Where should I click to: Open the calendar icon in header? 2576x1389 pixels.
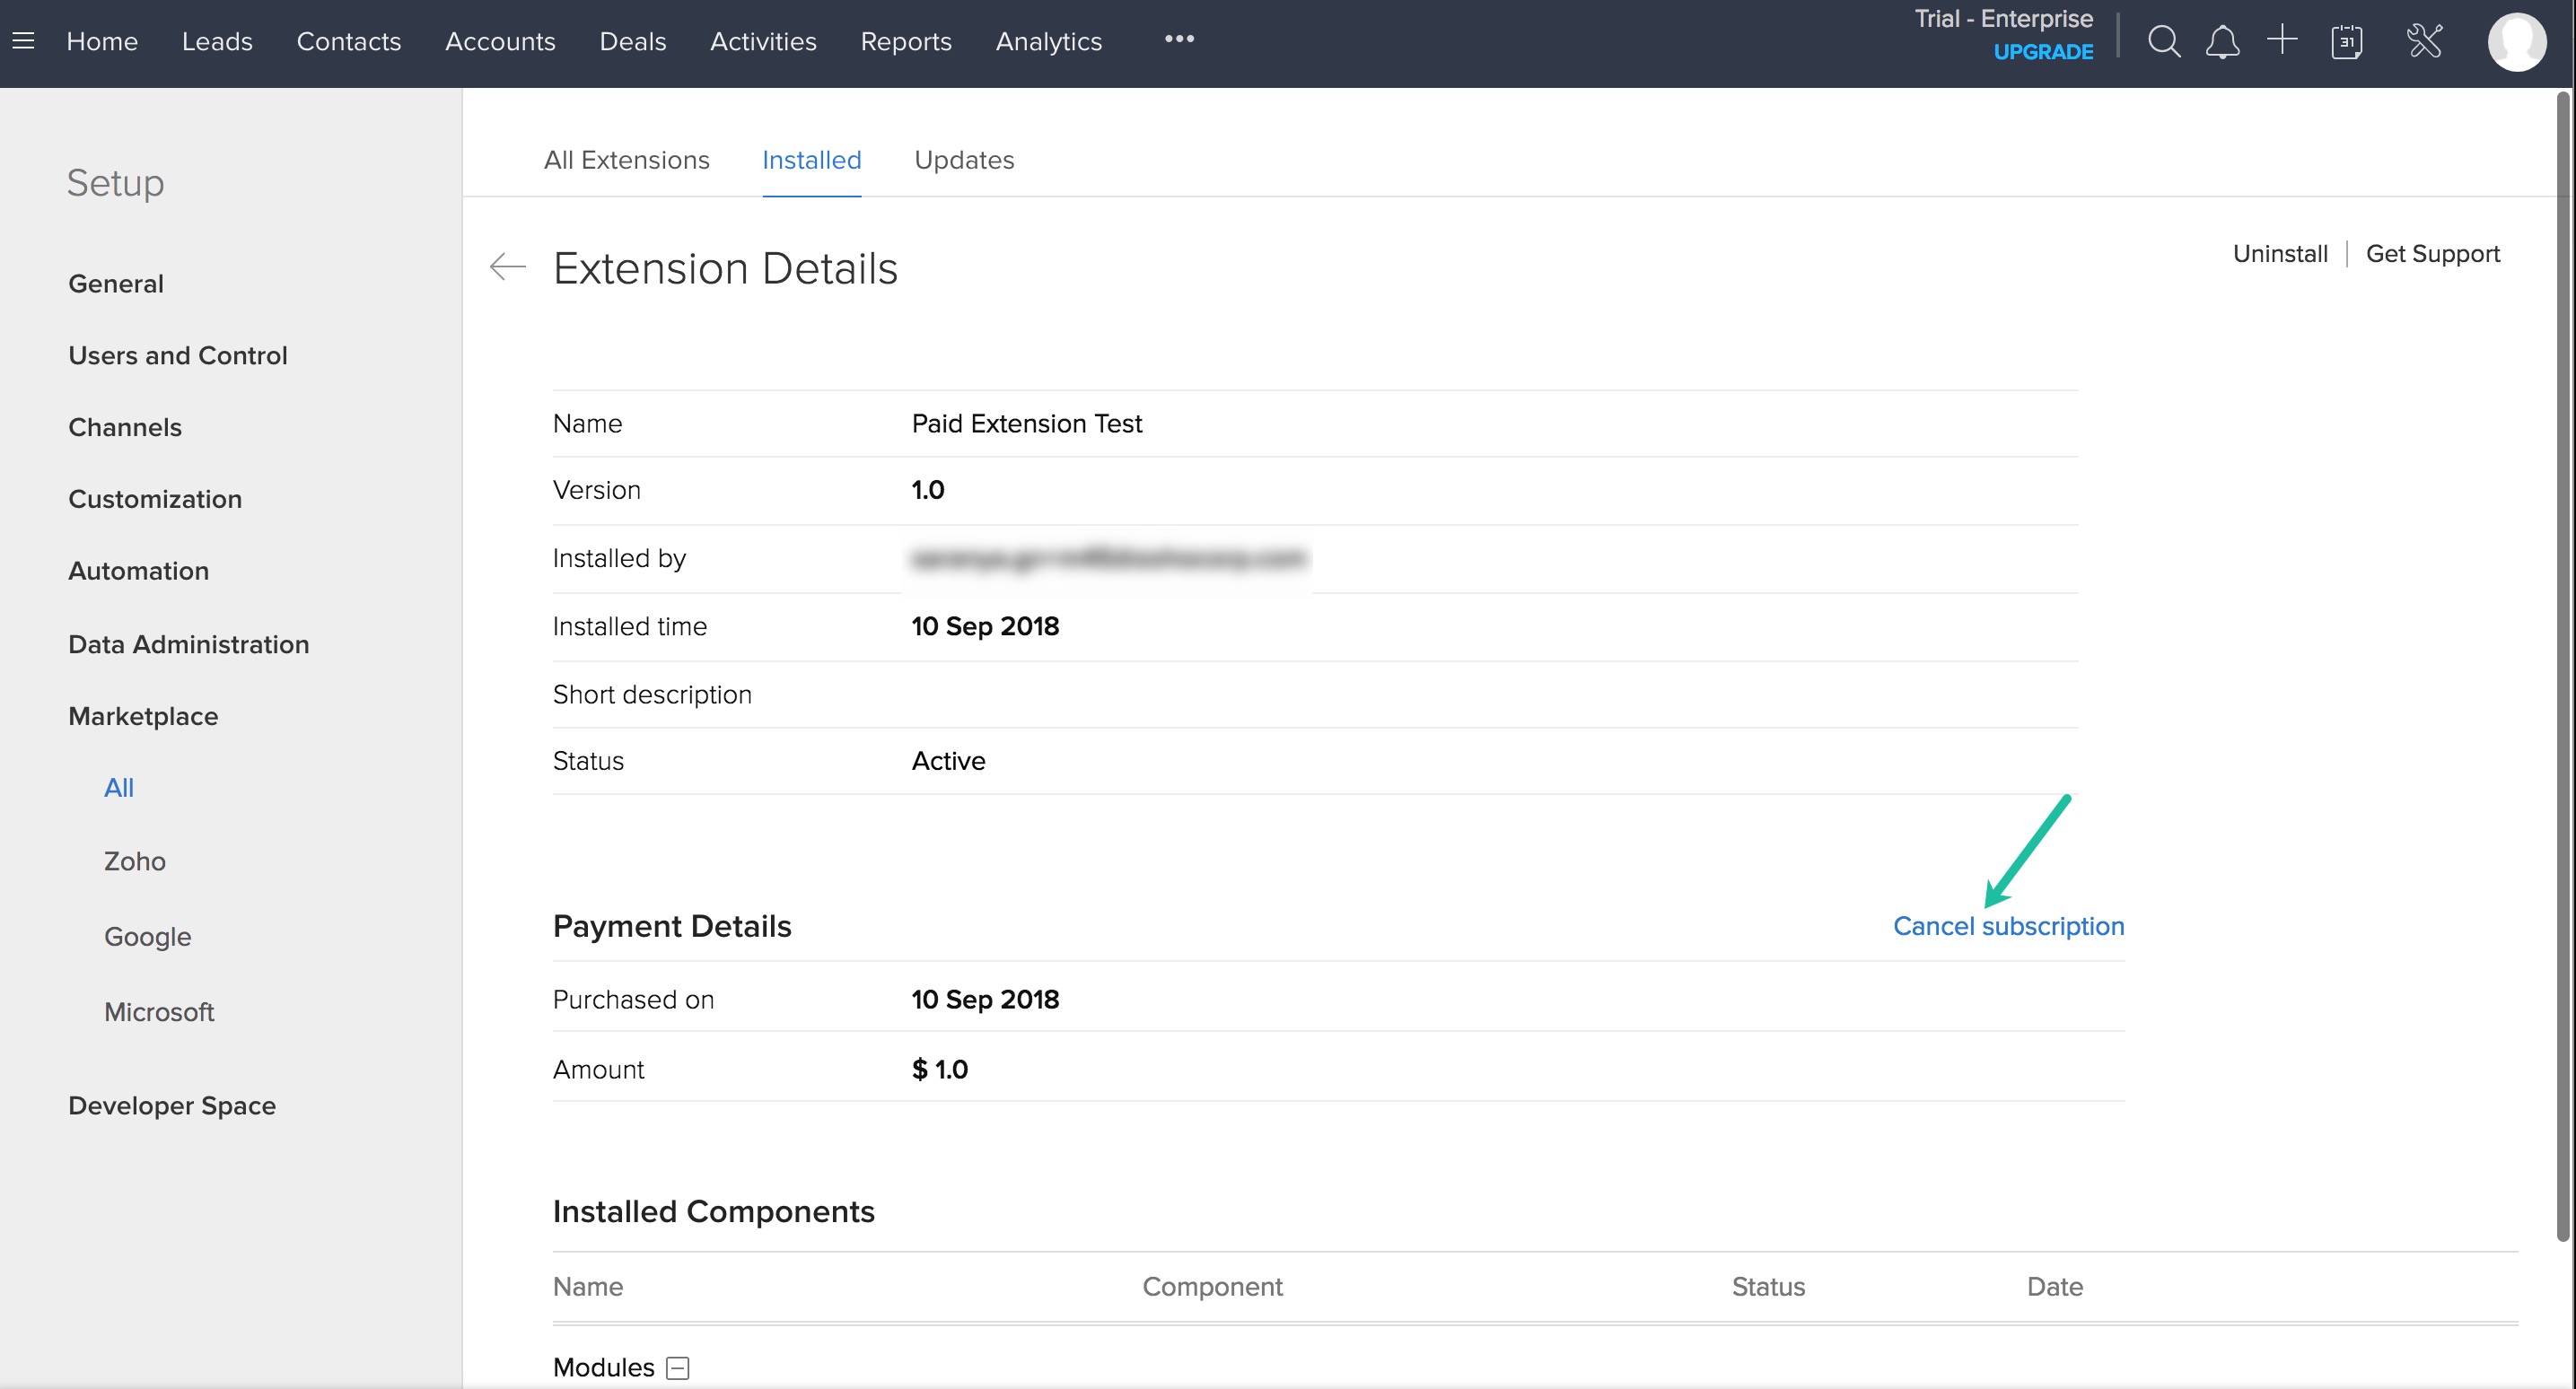pyautogui.click(x=2346, y=42)
